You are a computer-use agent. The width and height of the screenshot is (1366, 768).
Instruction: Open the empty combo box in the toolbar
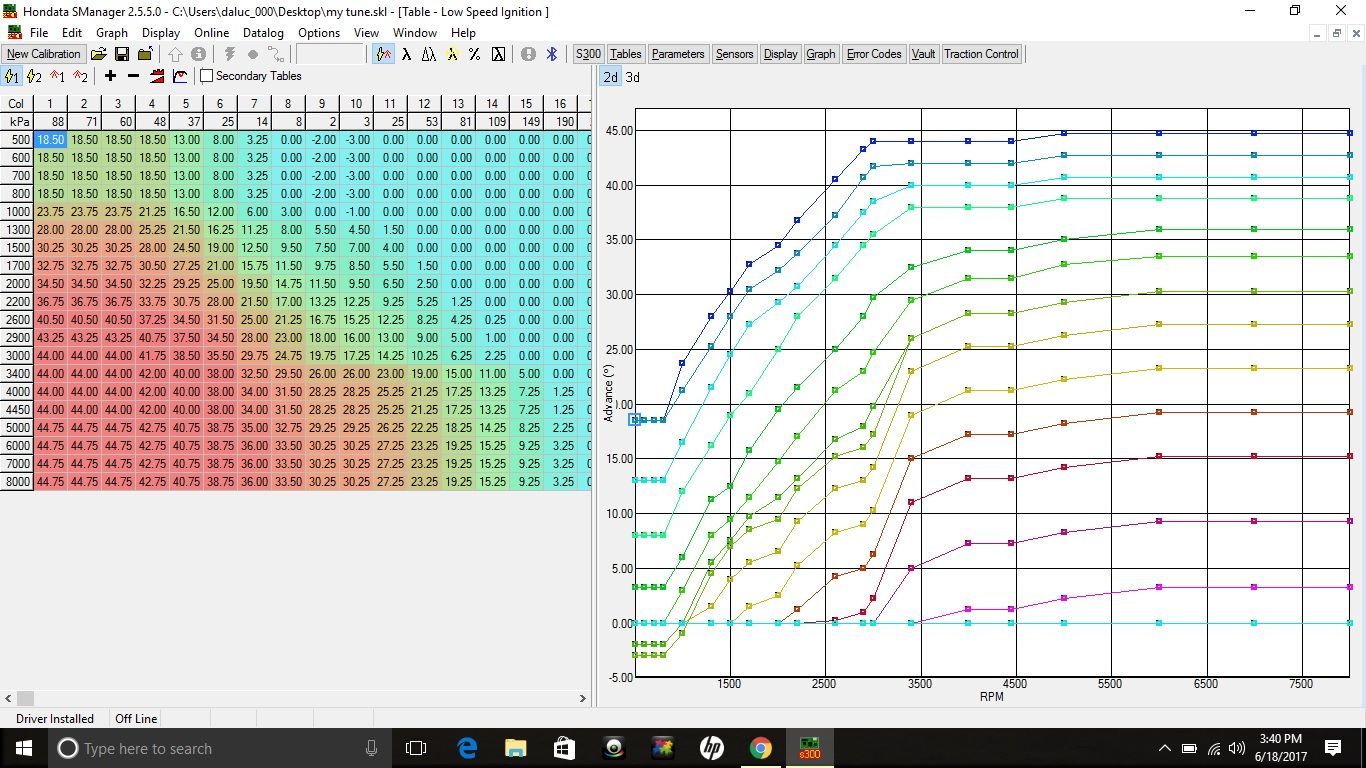coord(331,54)
